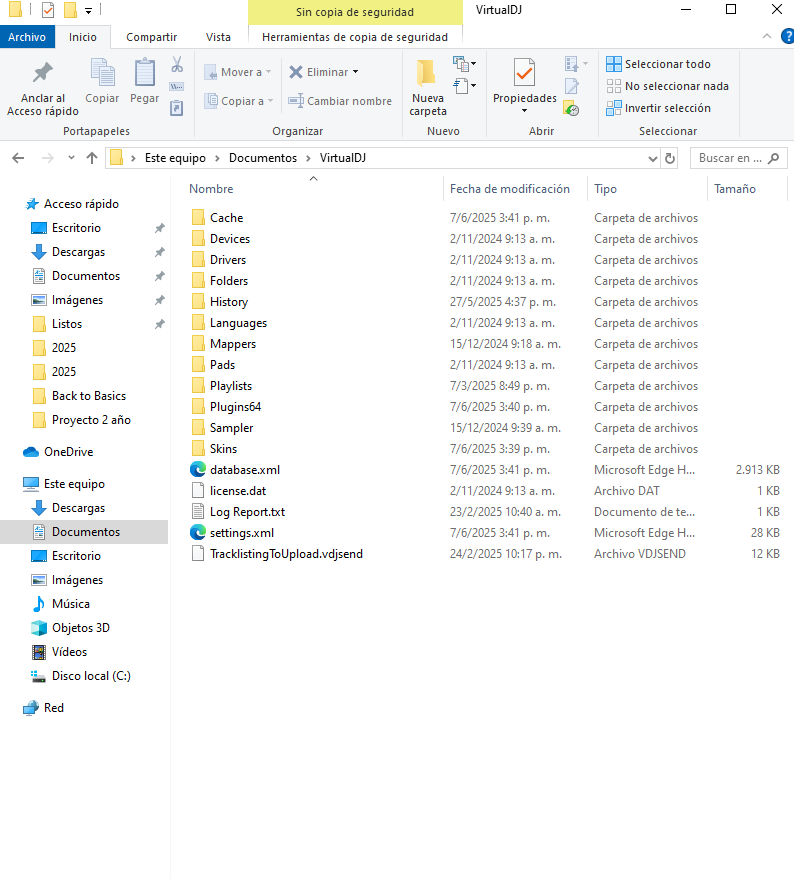Select the History folder
The width and height of the screenshot is (794, 879).
(x=229, y=302)
